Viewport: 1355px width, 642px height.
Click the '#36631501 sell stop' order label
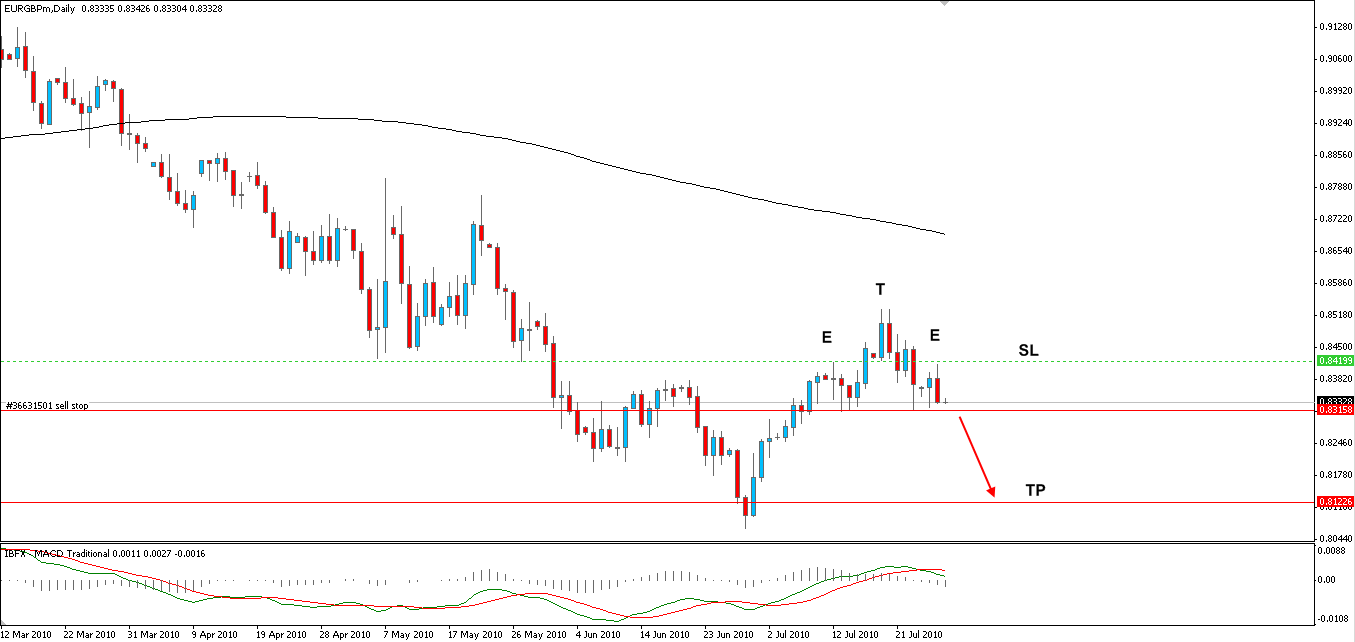[x=47, y=405]
